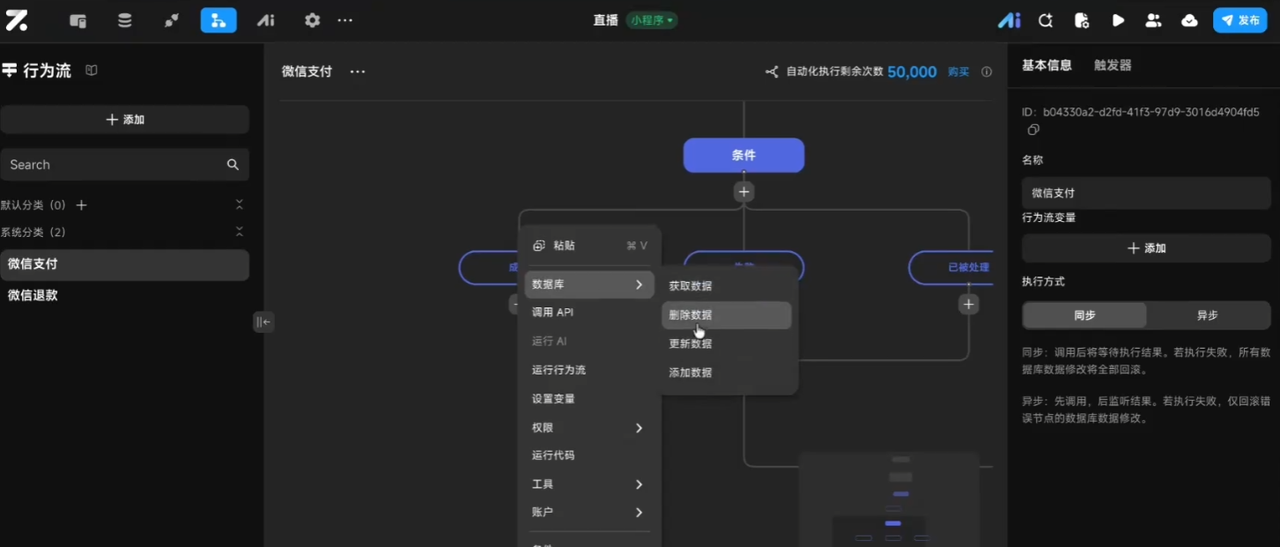Screen dimensions: 1280x547
Task: Click the Zion logo at top left
Action: pos(16,20)
